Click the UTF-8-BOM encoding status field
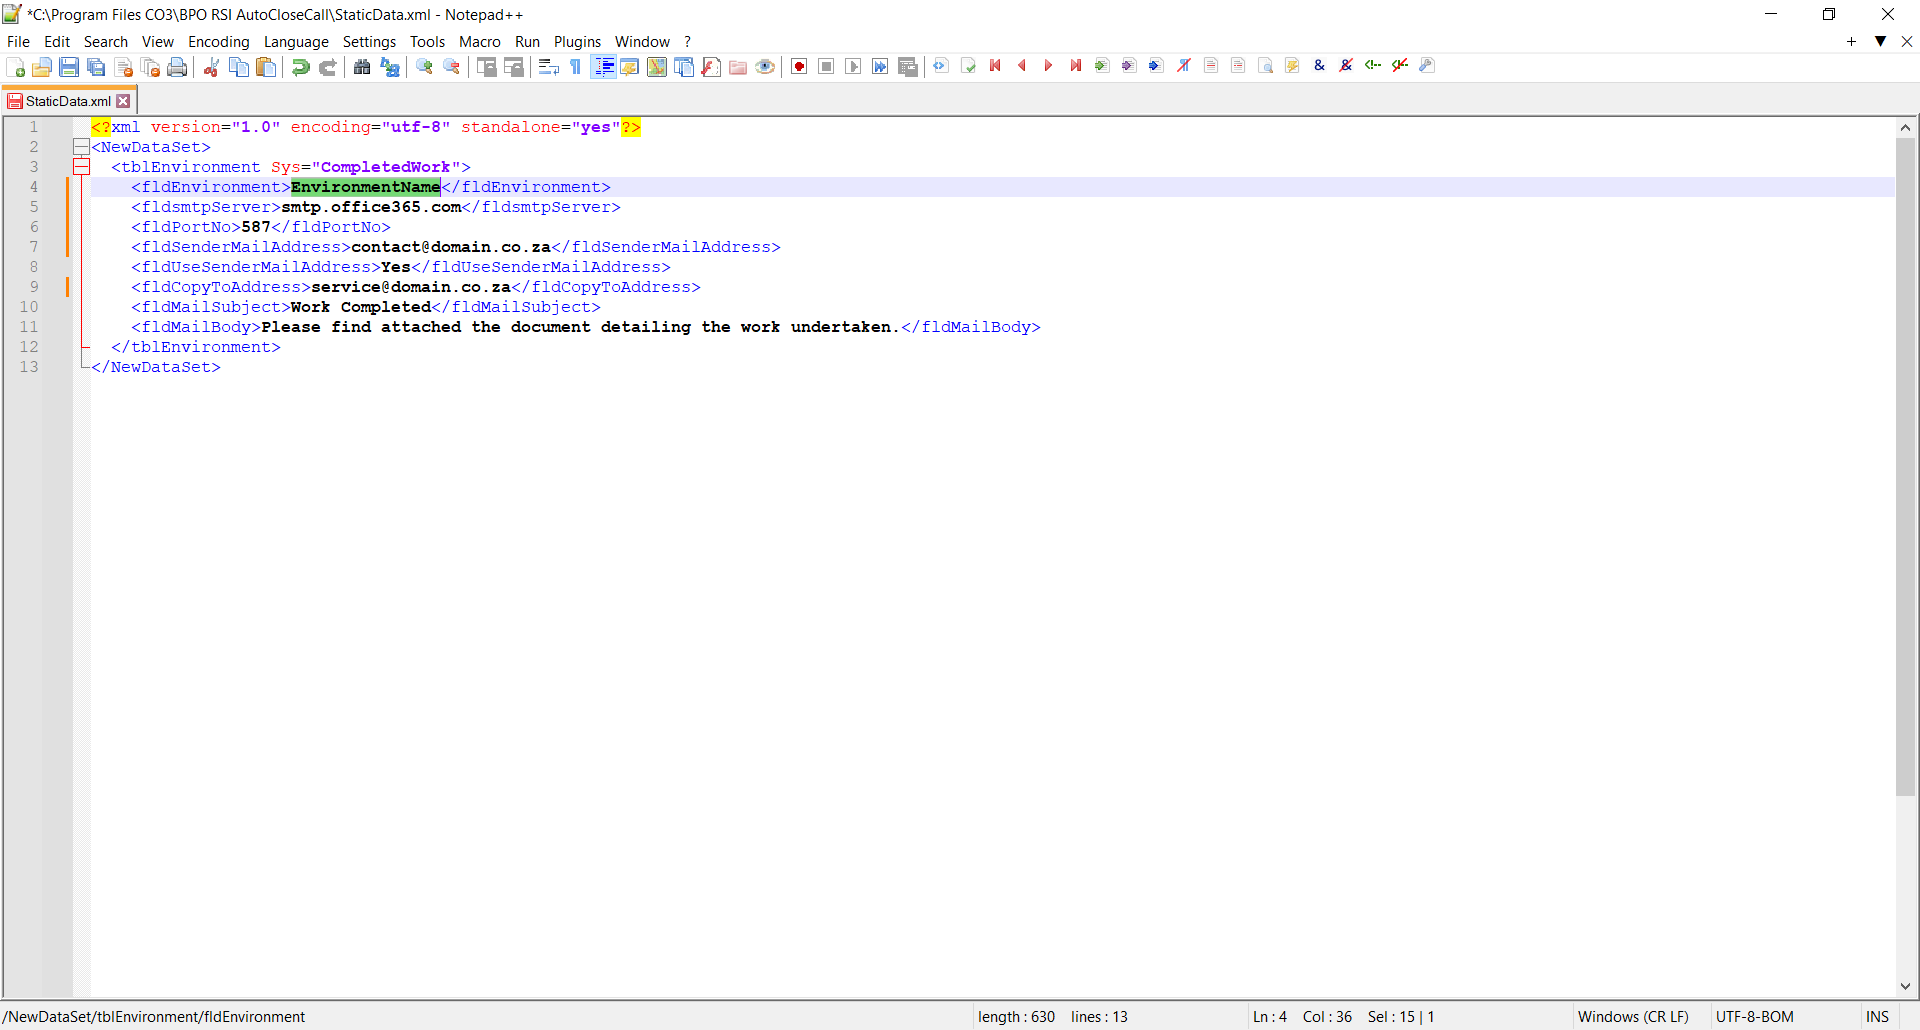Image resolution: width=1920 pixels, height=1030 pixels. click(1754, 1017)
